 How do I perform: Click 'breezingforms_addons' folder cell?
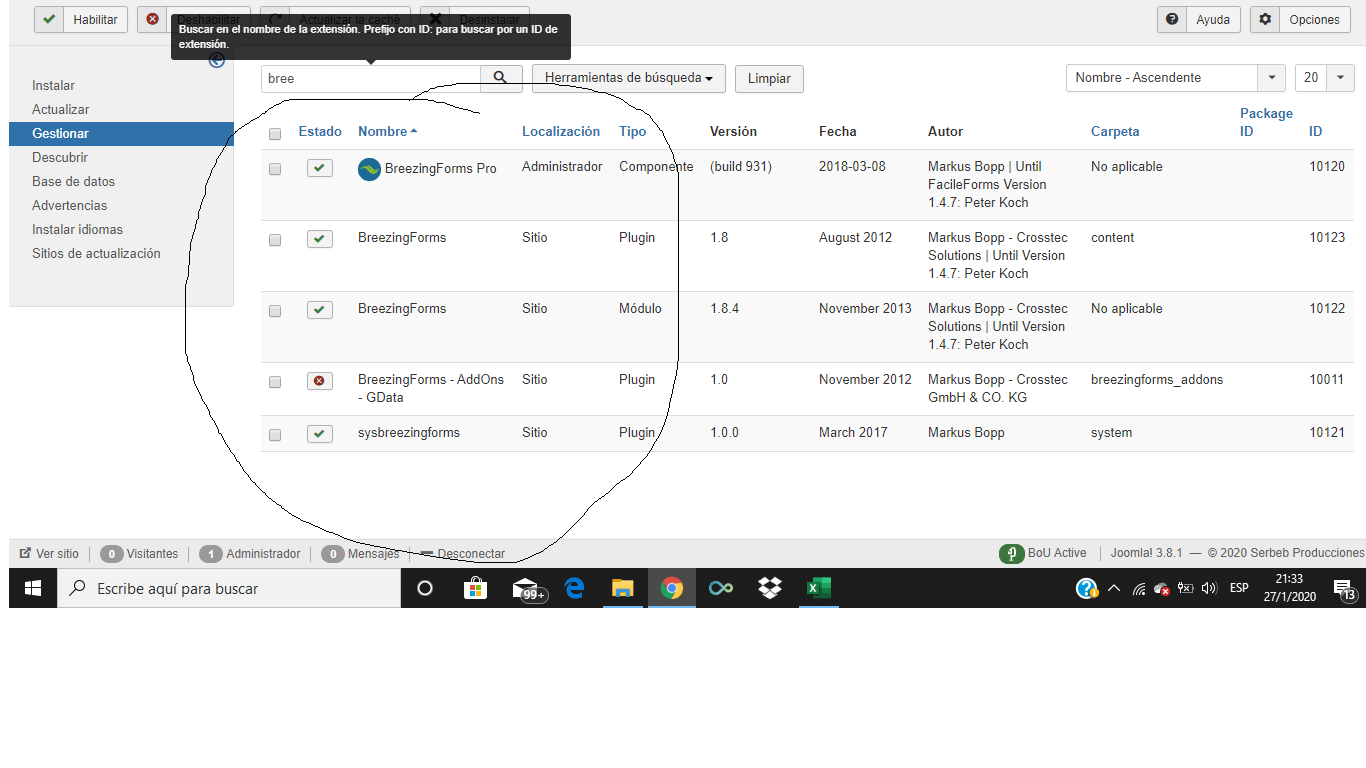[1157, 380]
